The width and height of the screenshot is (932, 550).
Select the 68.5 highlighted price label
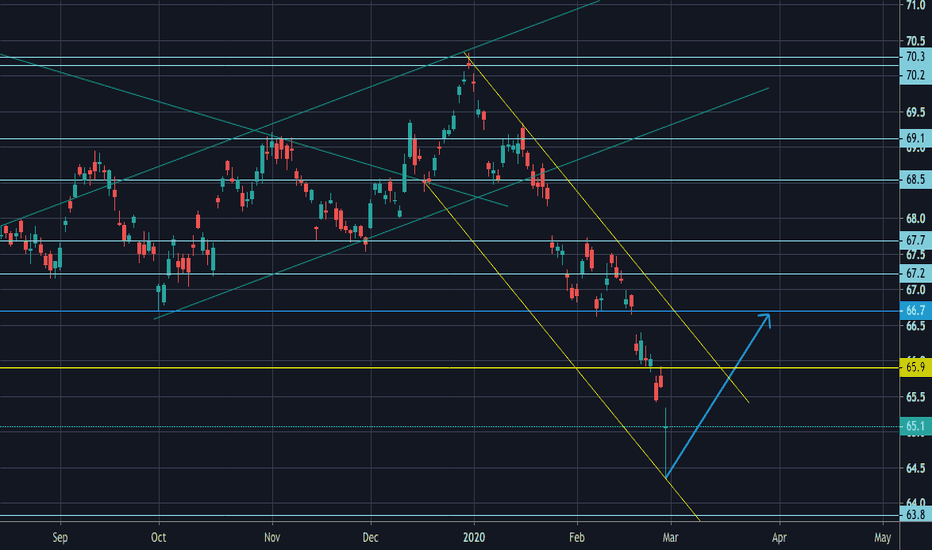click(x=915, y=180)
